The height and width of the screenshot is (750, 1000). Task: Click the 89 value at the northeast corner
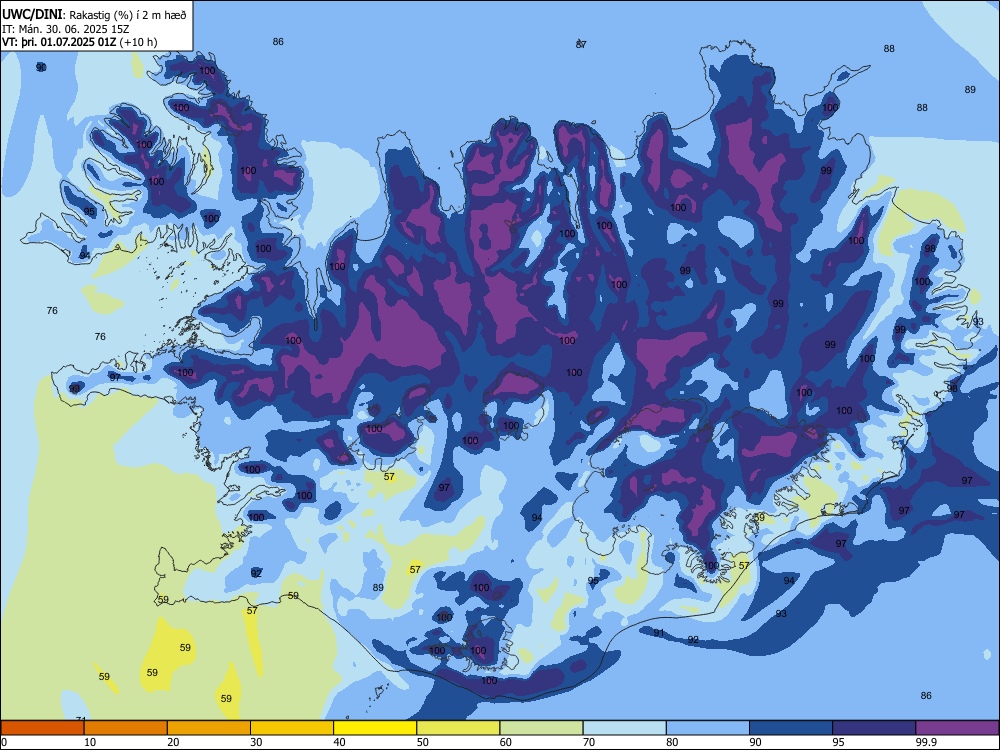tap(970, 89)
